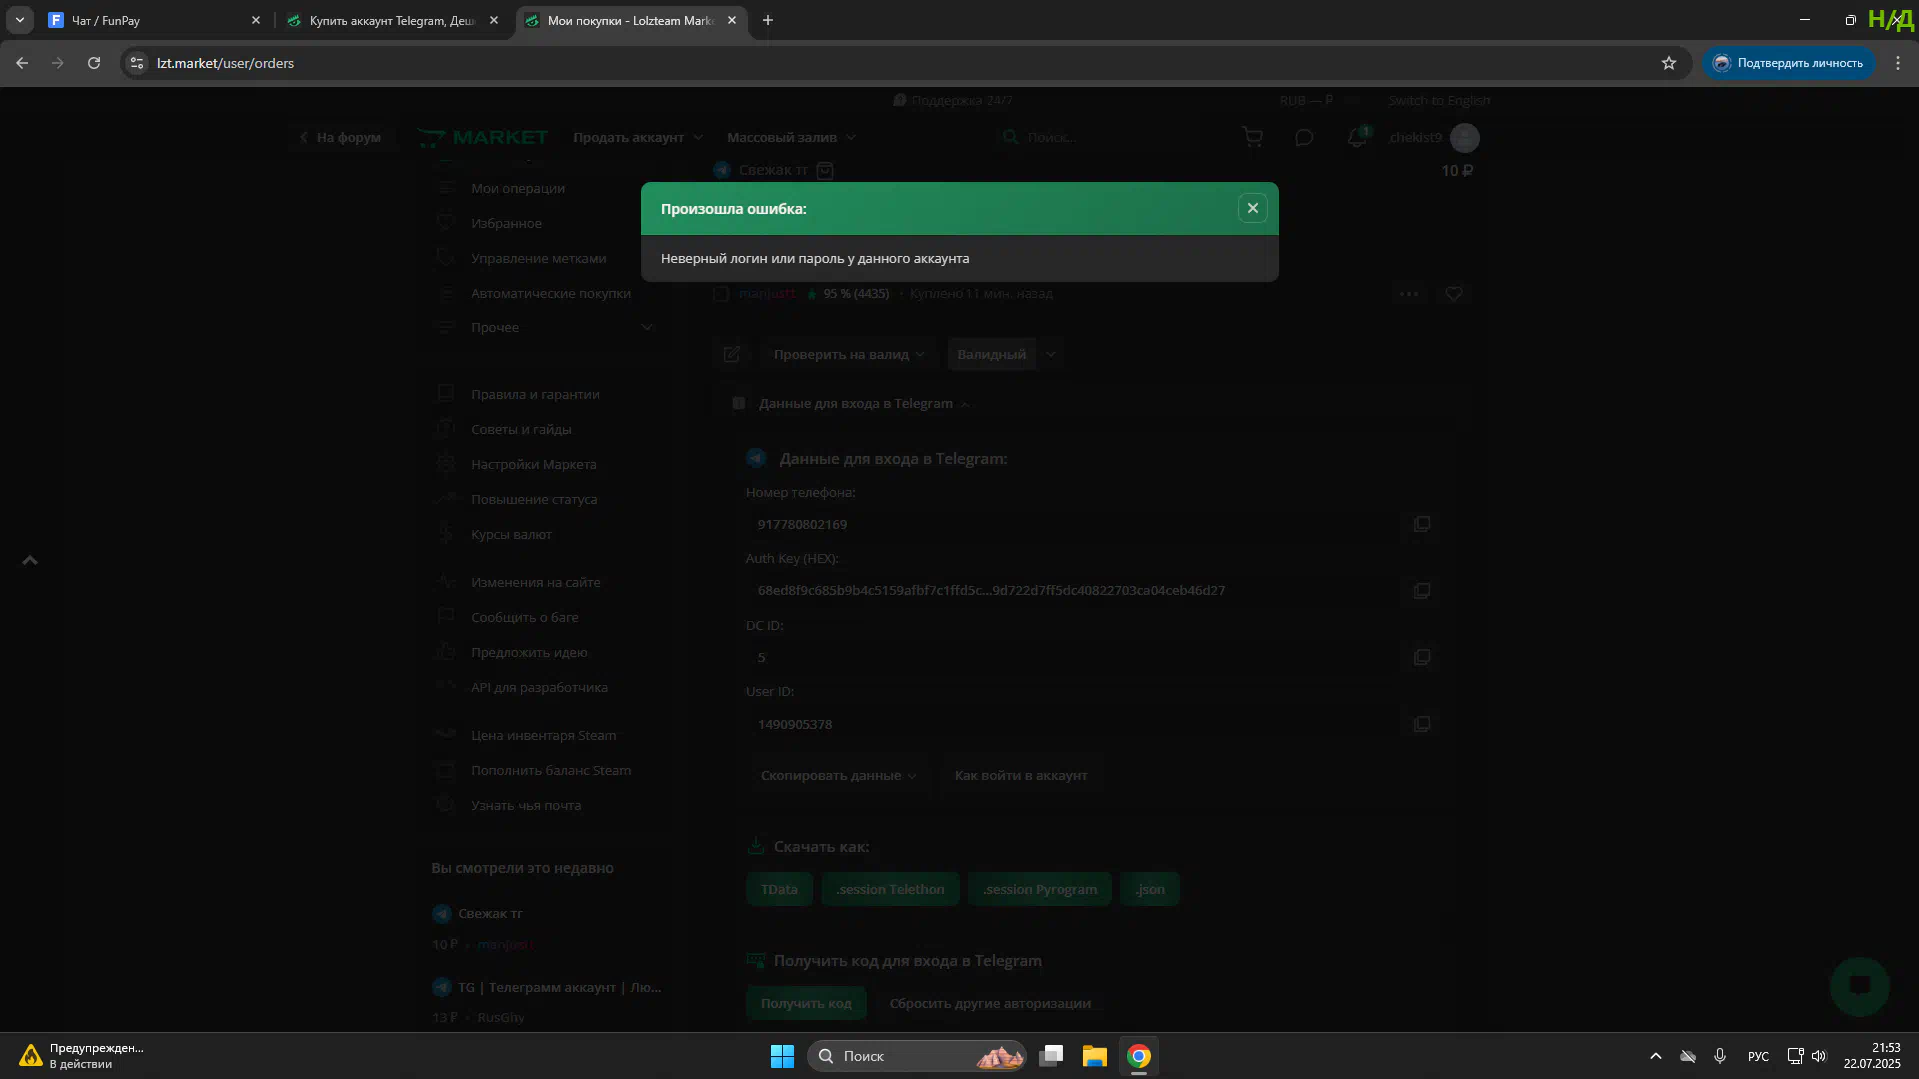Expand the Массовый залив dropdown
This screenshot has width=1919, height=1079.
click(x=791, y=137)
